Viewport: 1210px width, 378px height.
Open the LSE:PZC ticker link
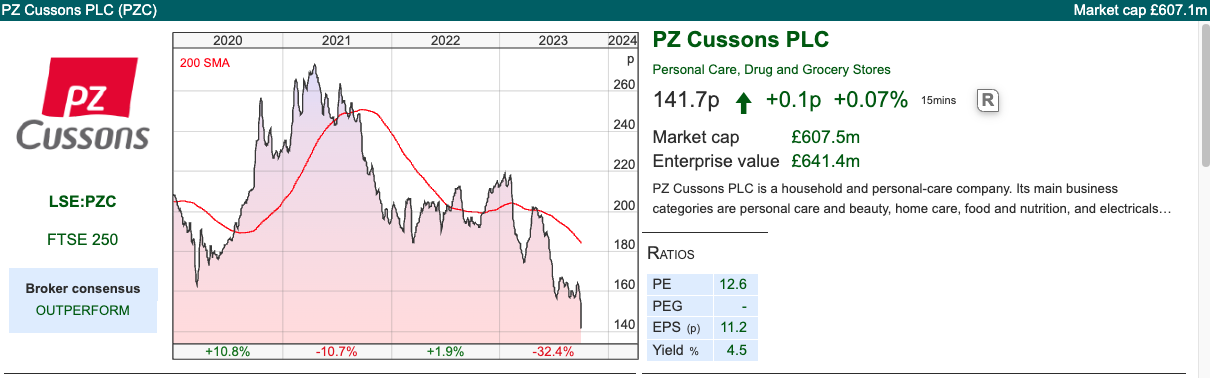click(83, 201)
